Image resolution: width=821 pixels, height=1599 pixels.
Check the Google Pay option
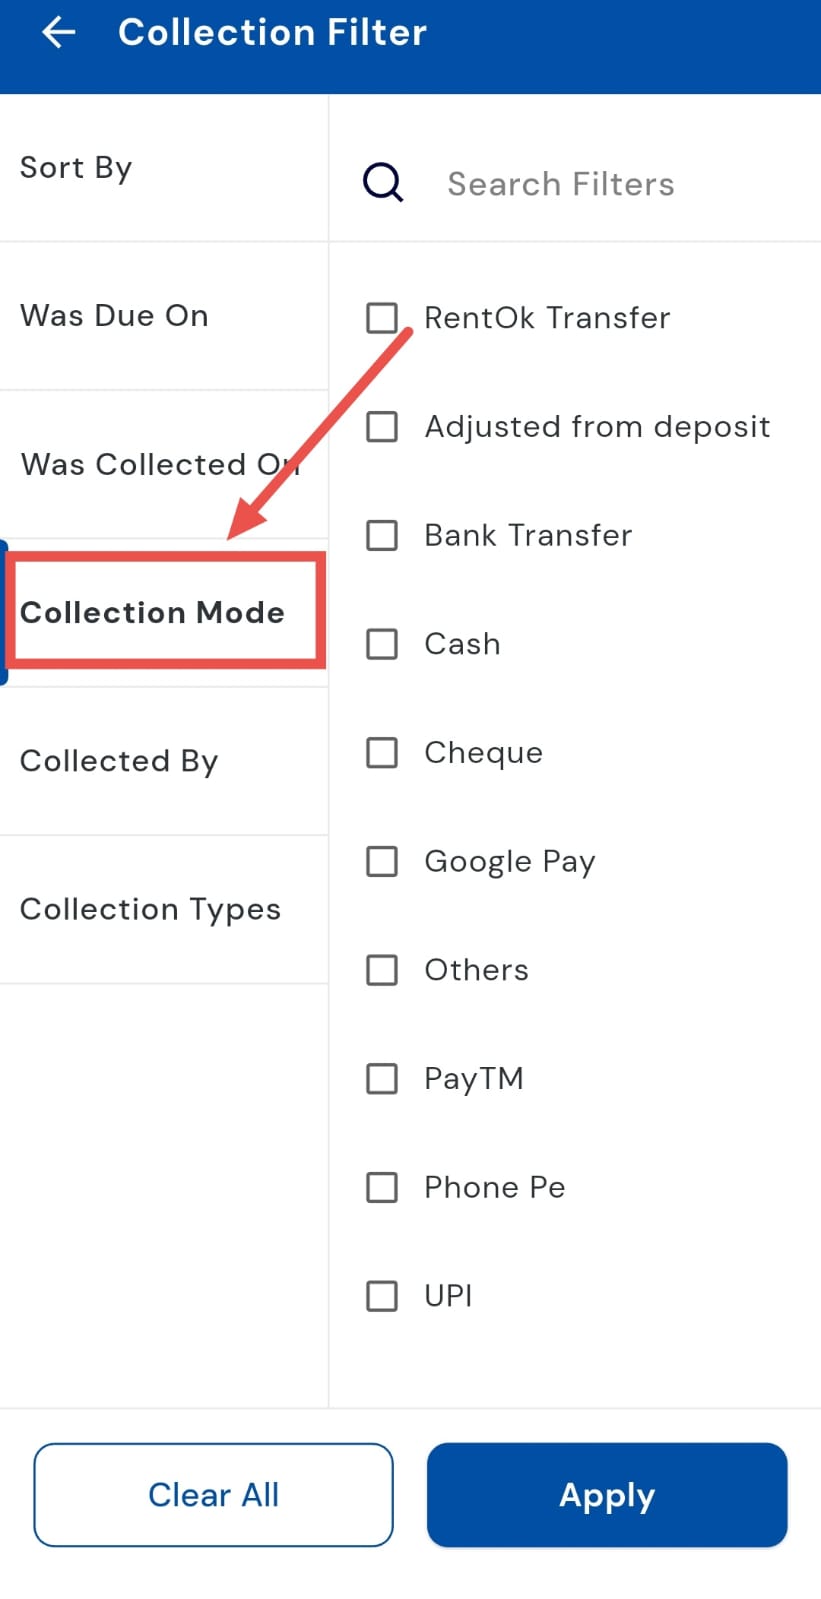tap(382, 861)
